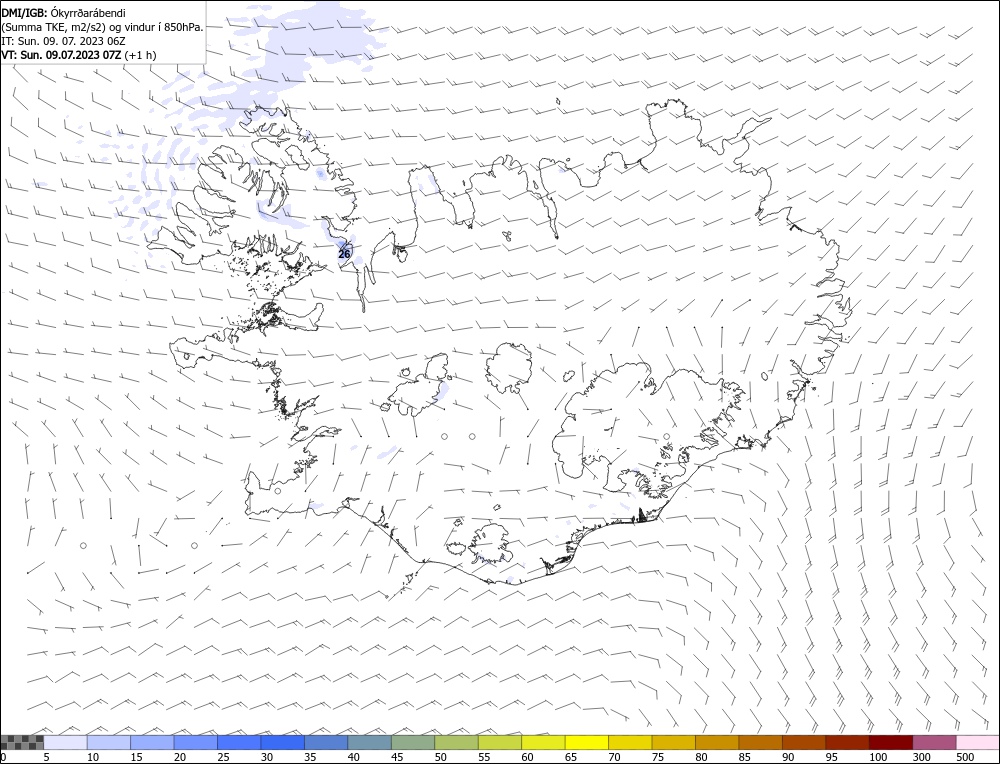This screenshot has height=764, width=1000.
Task: Click the legend scale value 25
Action: click(223, 757)
